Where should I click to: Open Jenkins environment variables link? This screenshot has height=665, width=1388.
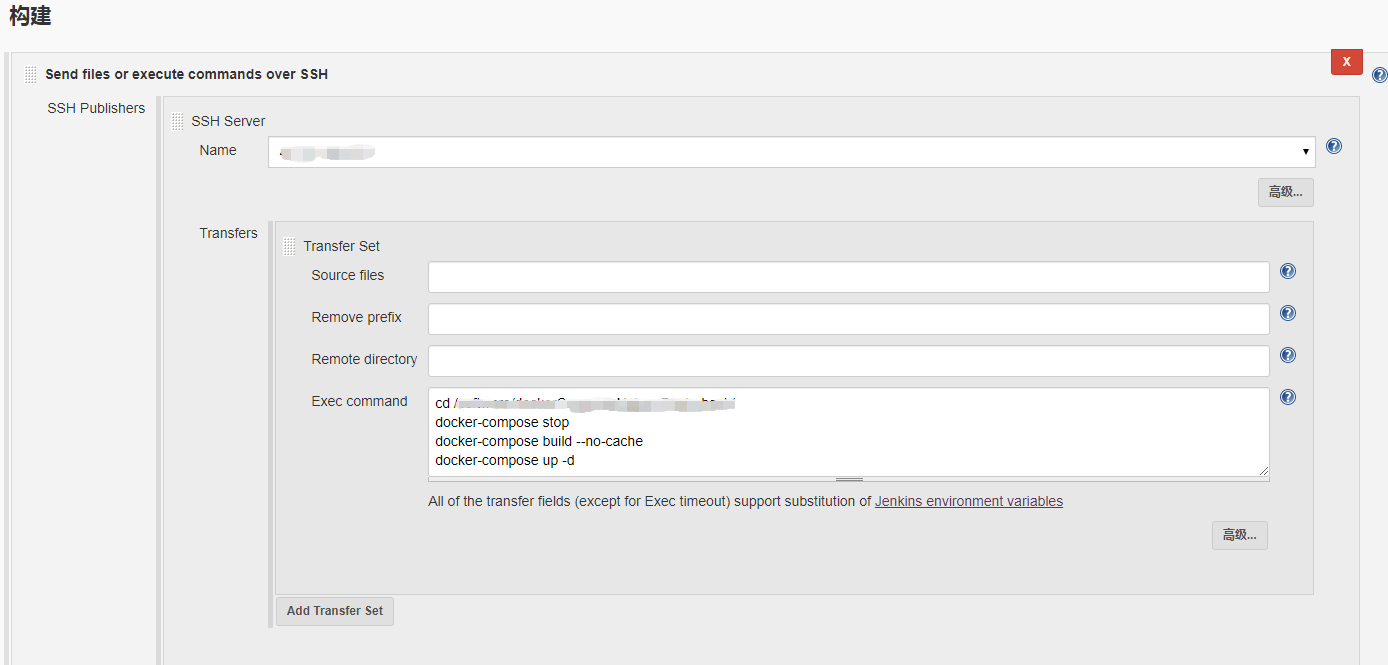pos(968,501)
